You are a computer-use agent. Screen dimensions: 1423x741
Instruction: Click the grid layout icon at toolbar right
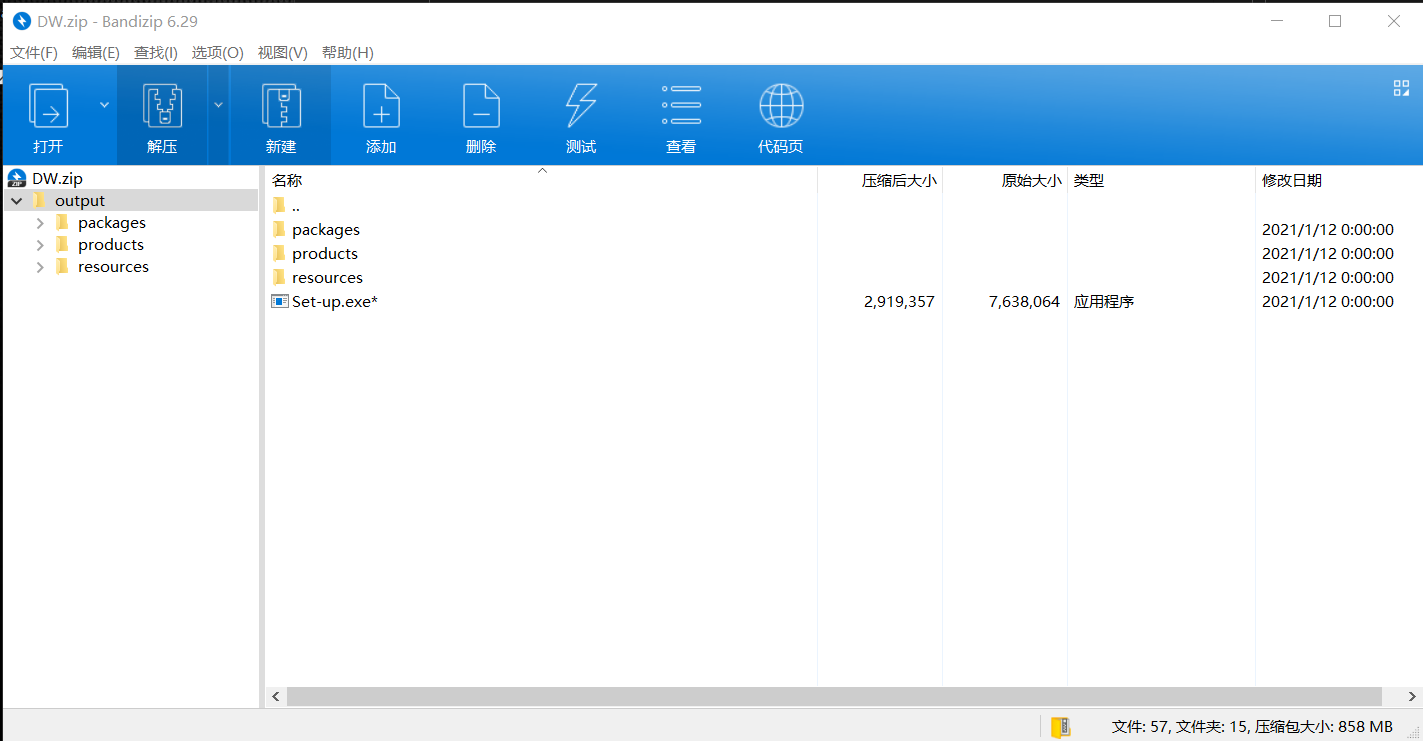point(1401,88)
